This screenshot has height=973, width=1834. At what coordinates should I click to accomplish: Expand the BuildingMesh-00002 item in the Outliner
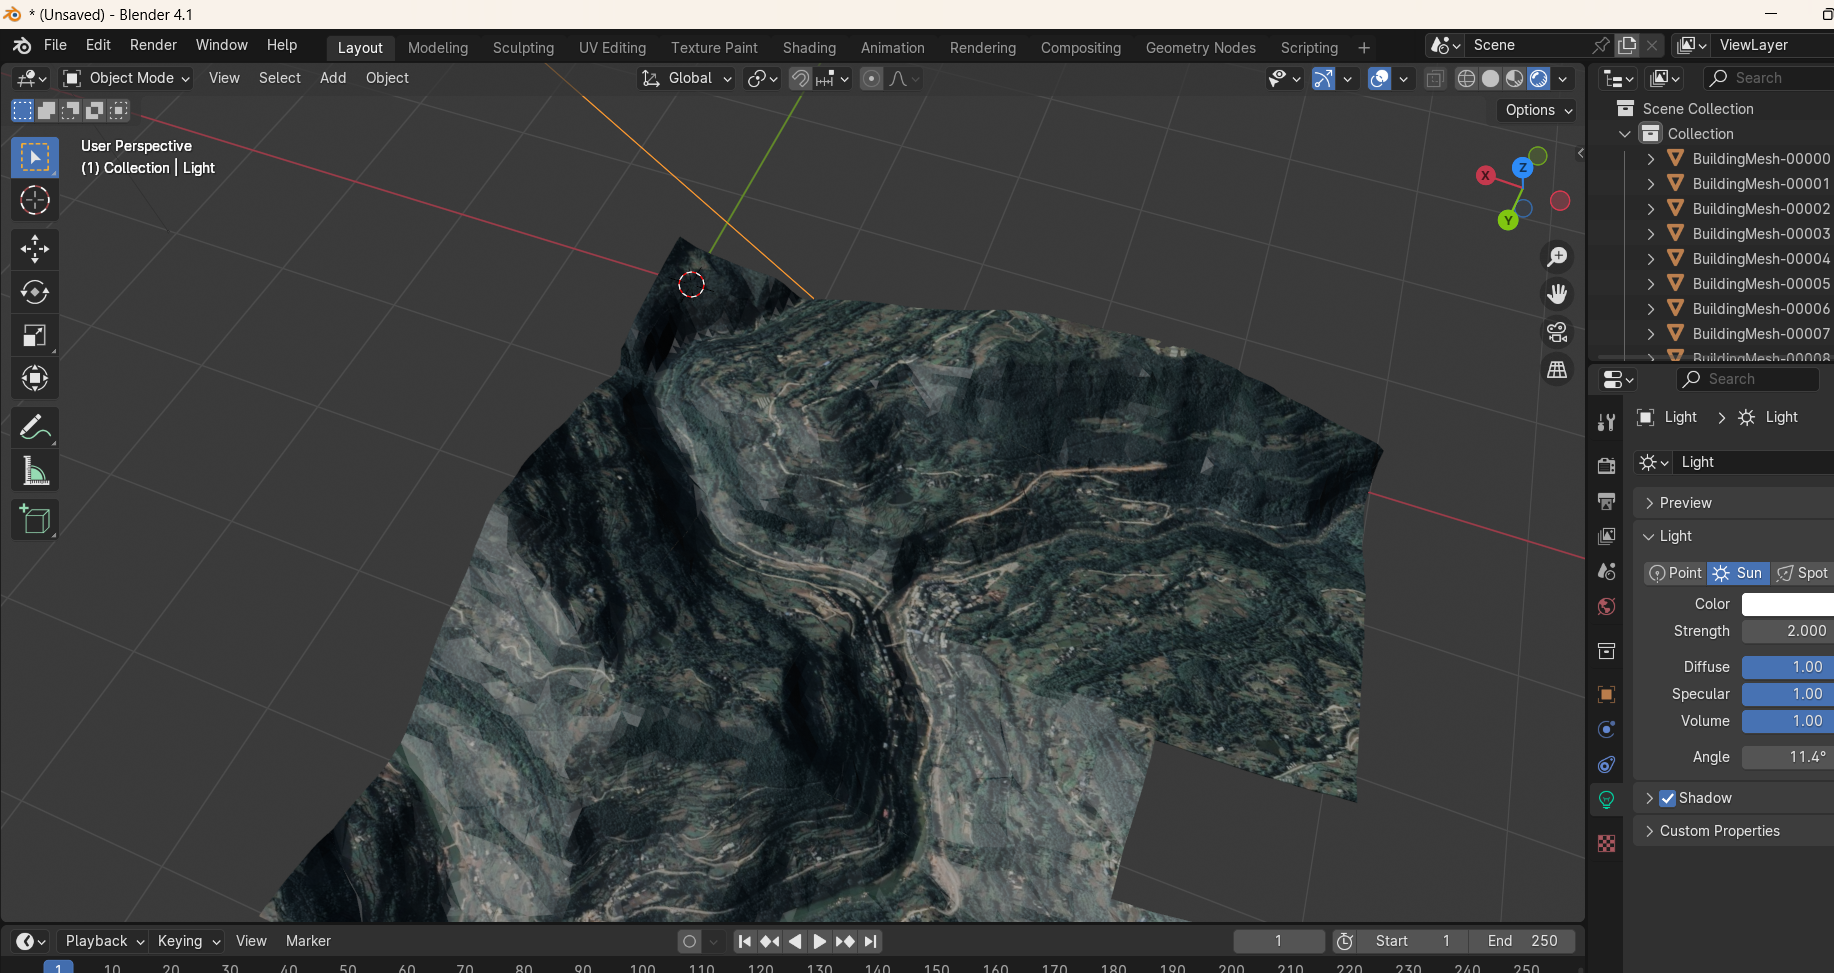pos(1650,208)
